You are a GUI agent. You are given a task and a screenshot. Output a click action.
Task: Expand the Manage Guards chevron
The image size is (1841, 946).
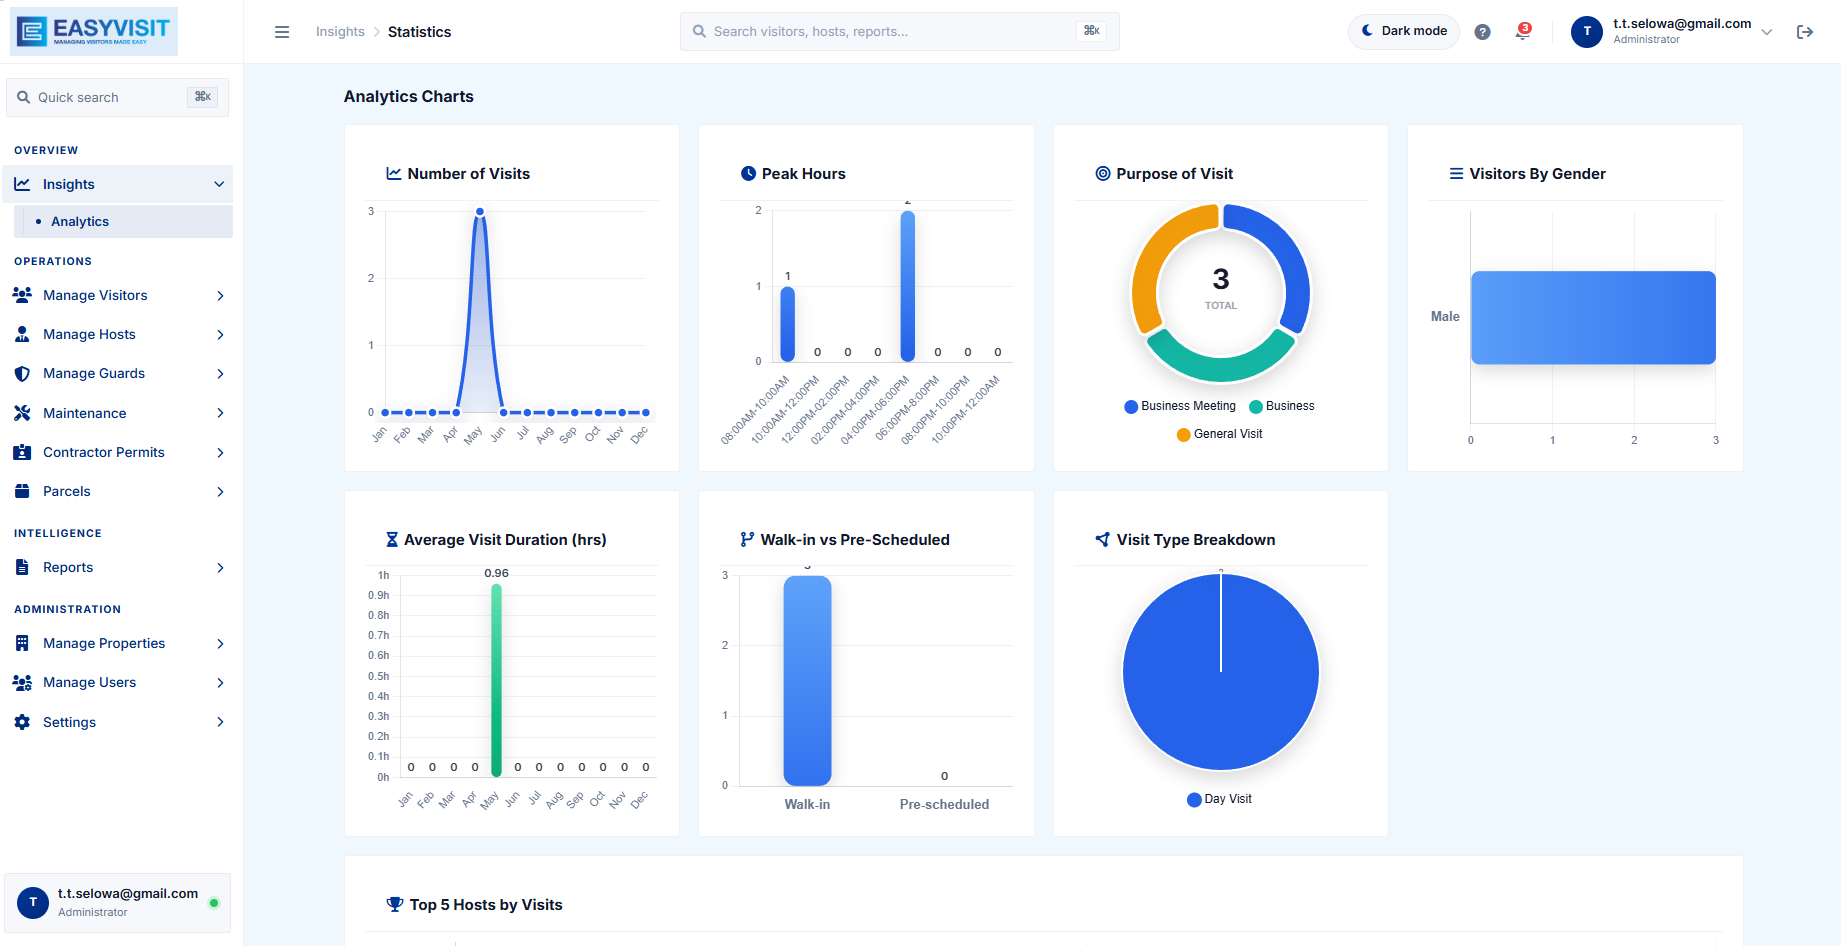tap(220, 373)
